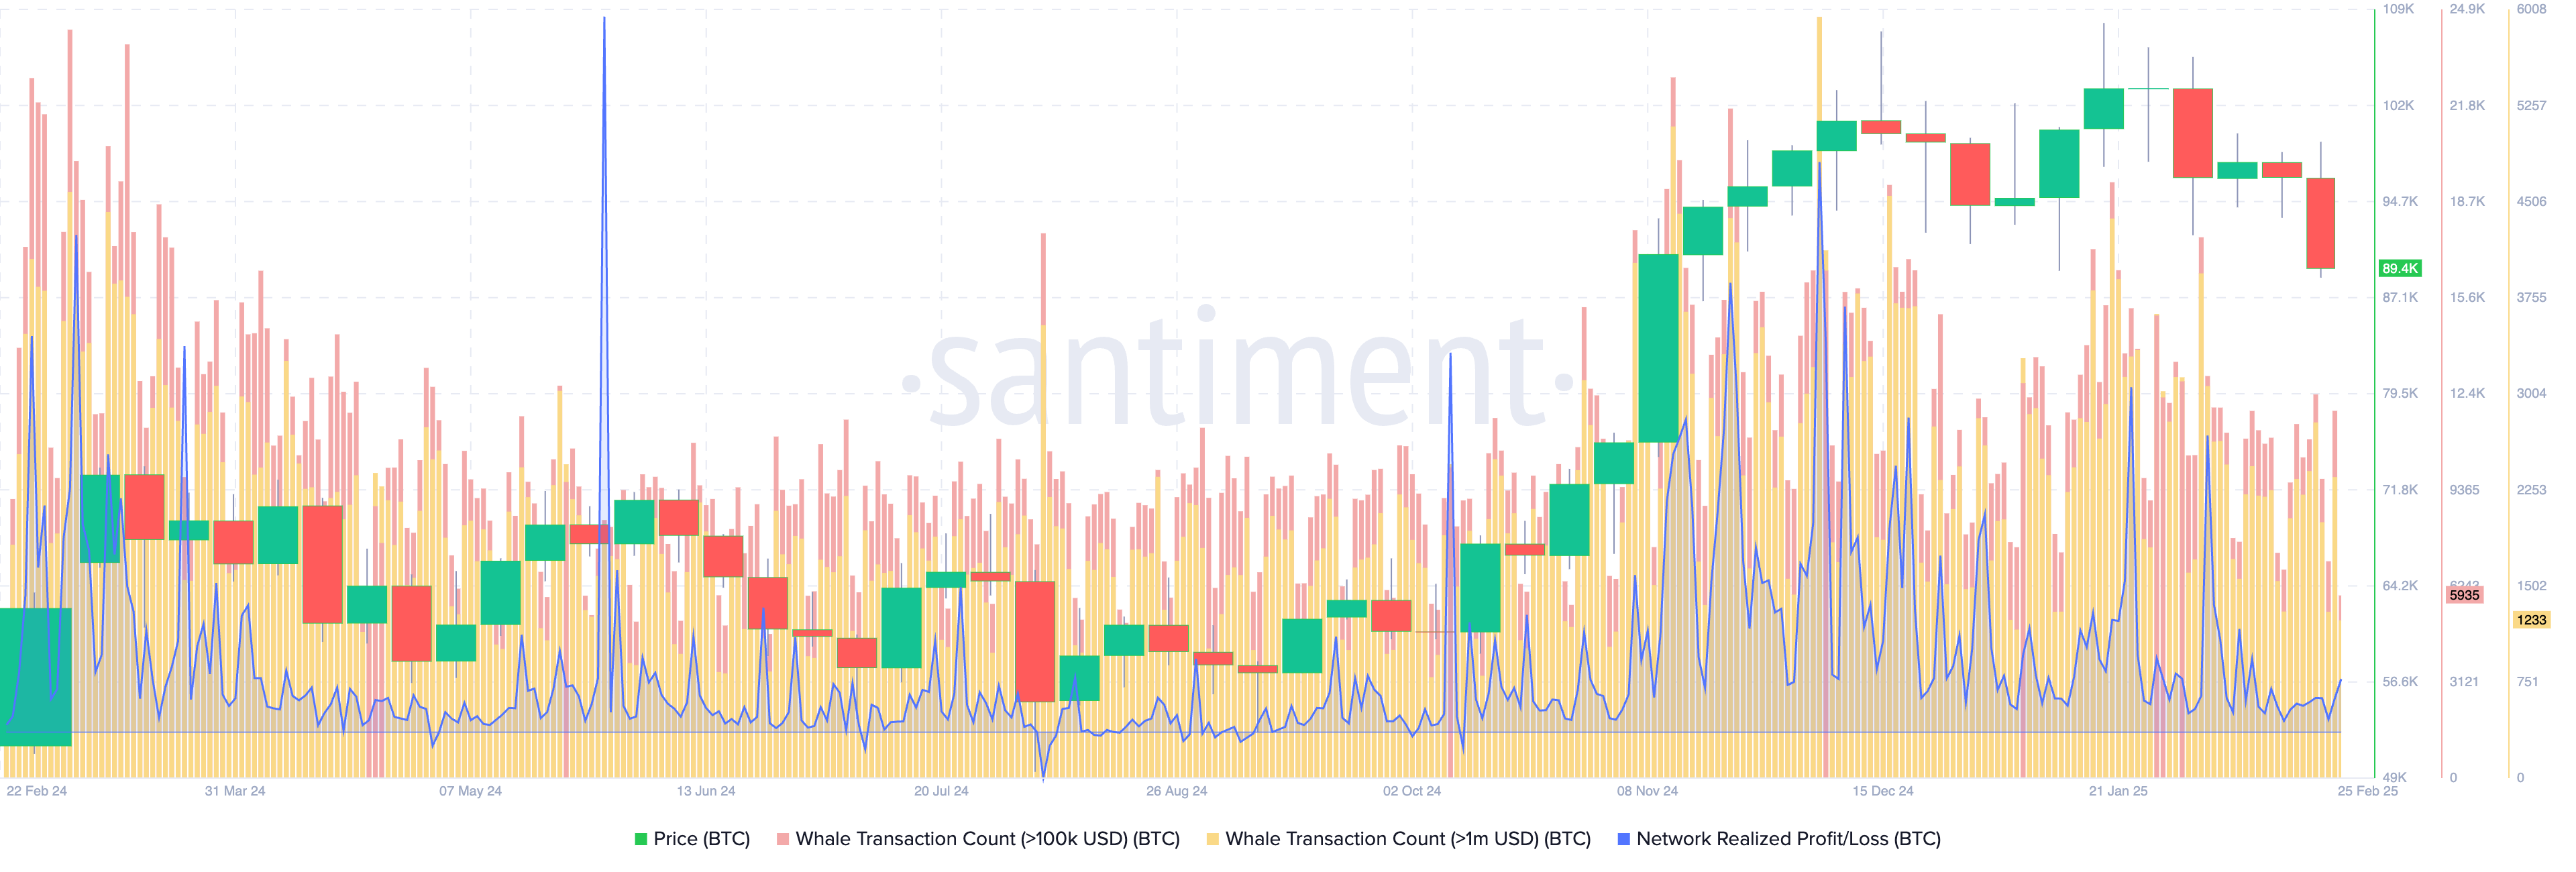Click the 21.8K whale axis label
Viewport: 2576px width, 872px height.
(x=2467, y=105)
